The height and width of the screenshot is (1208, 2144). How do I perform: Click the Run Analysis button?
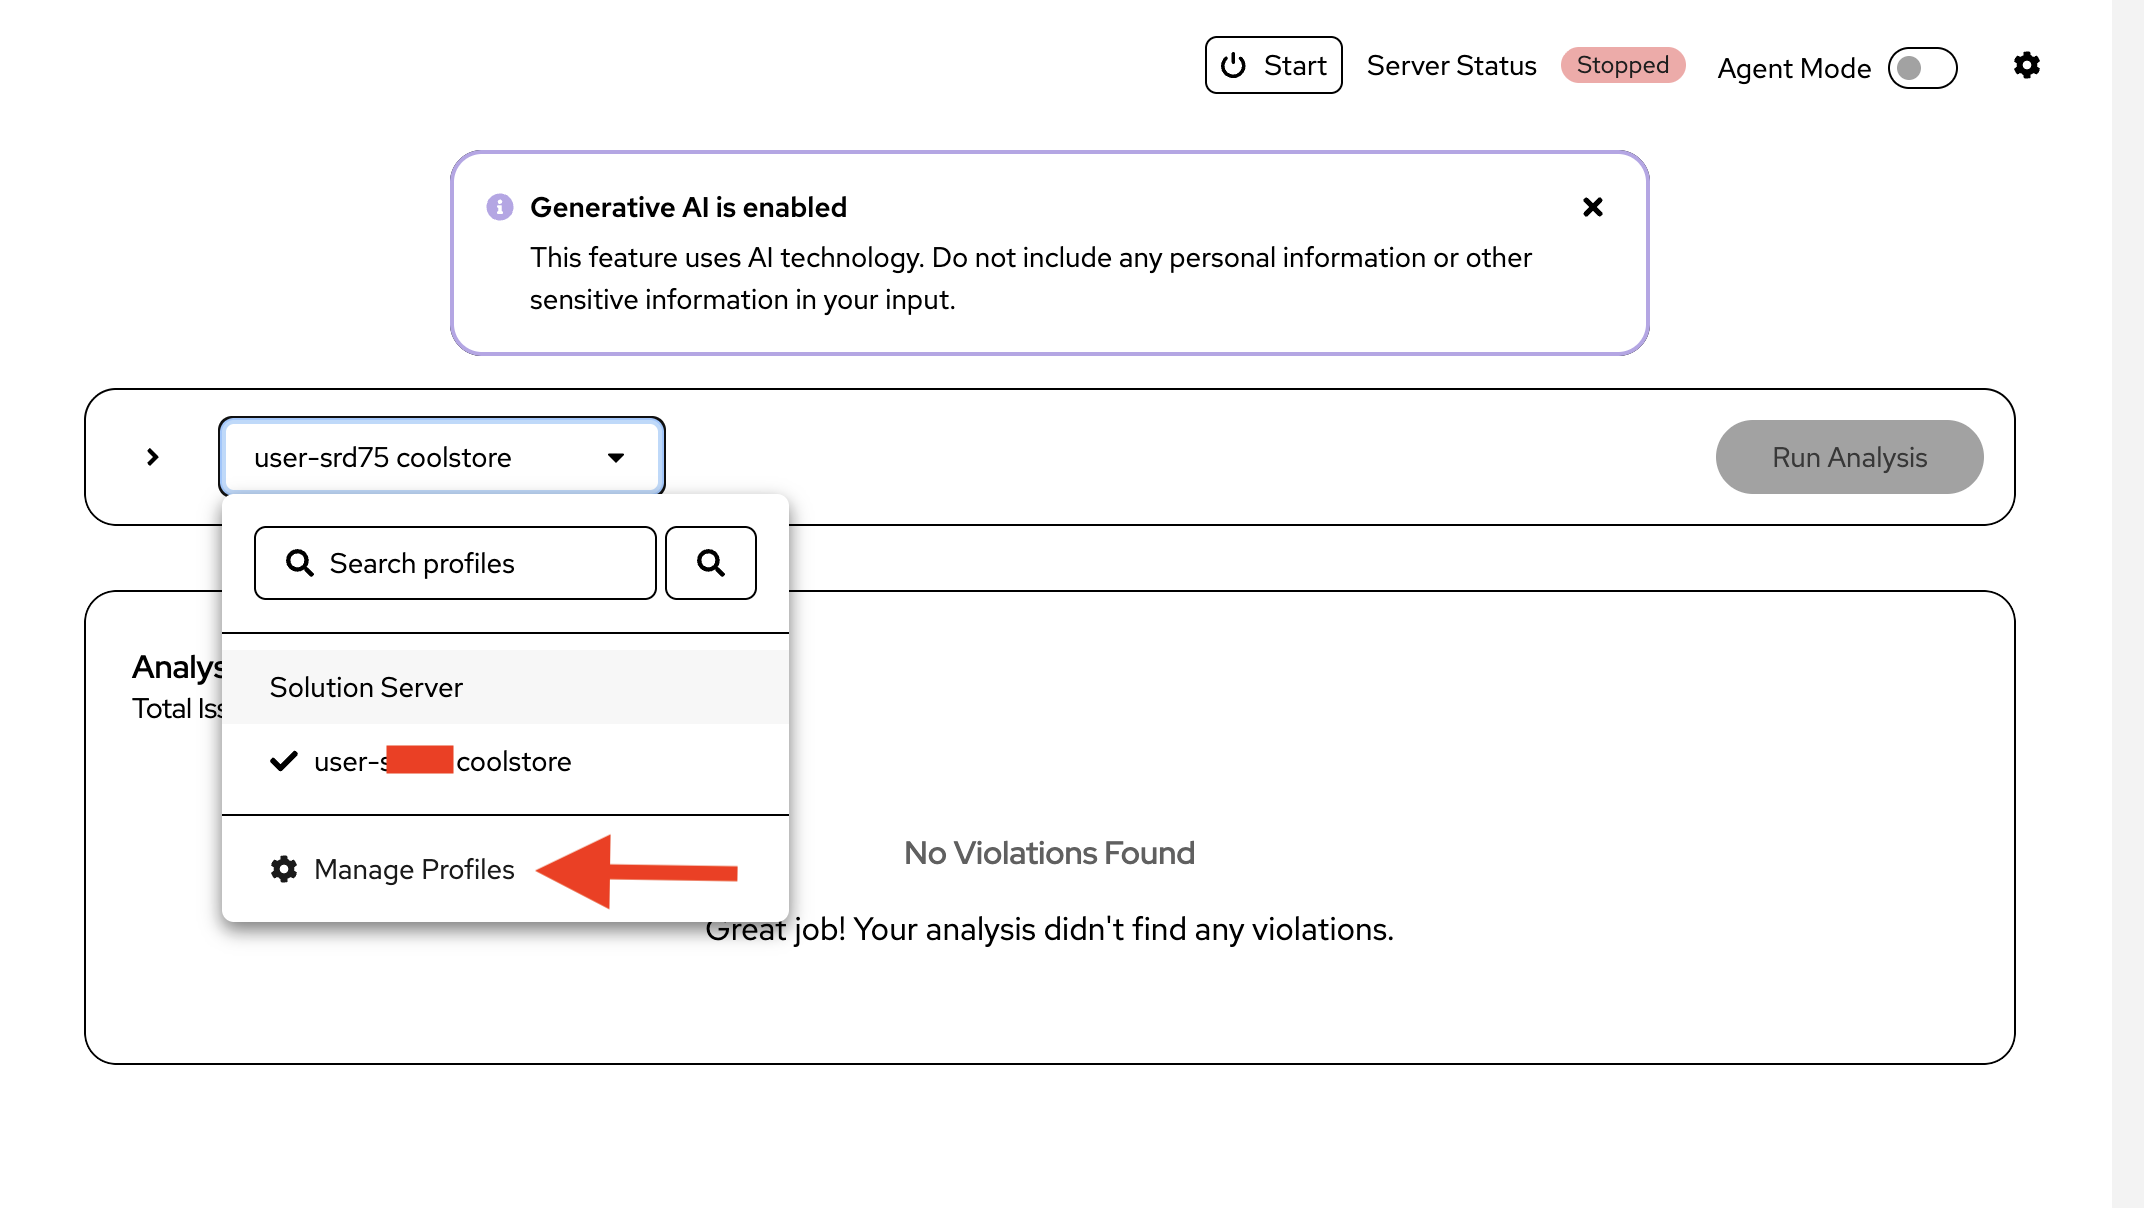1849,457
